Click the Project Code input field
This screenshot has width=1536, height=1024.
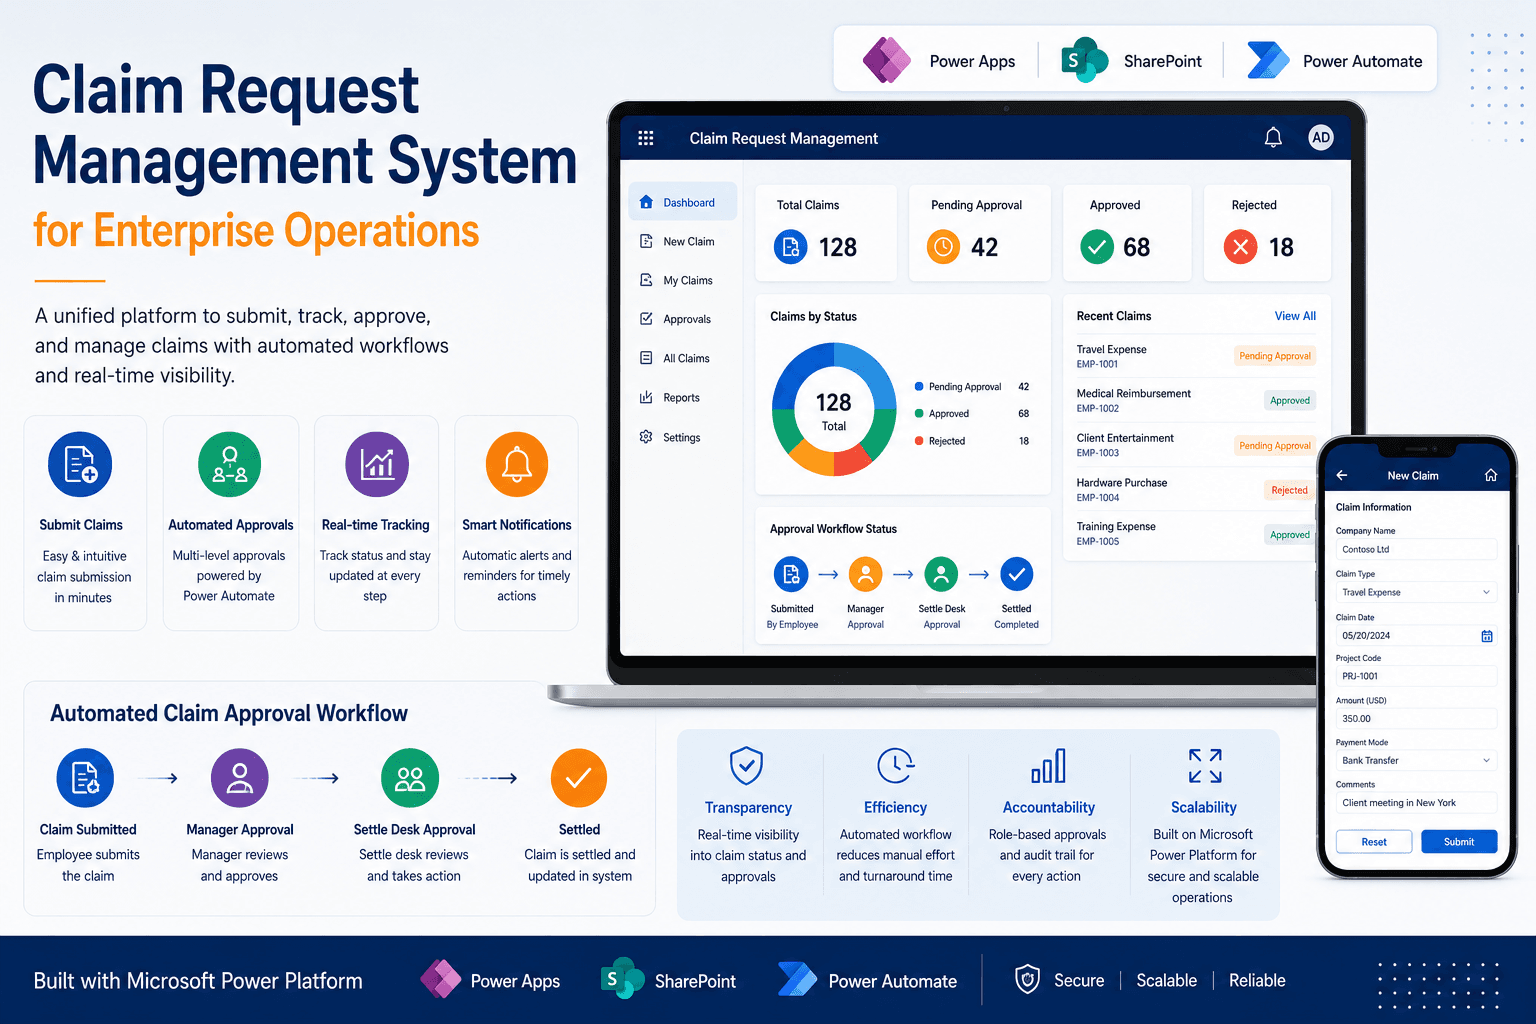(1416, 676)
